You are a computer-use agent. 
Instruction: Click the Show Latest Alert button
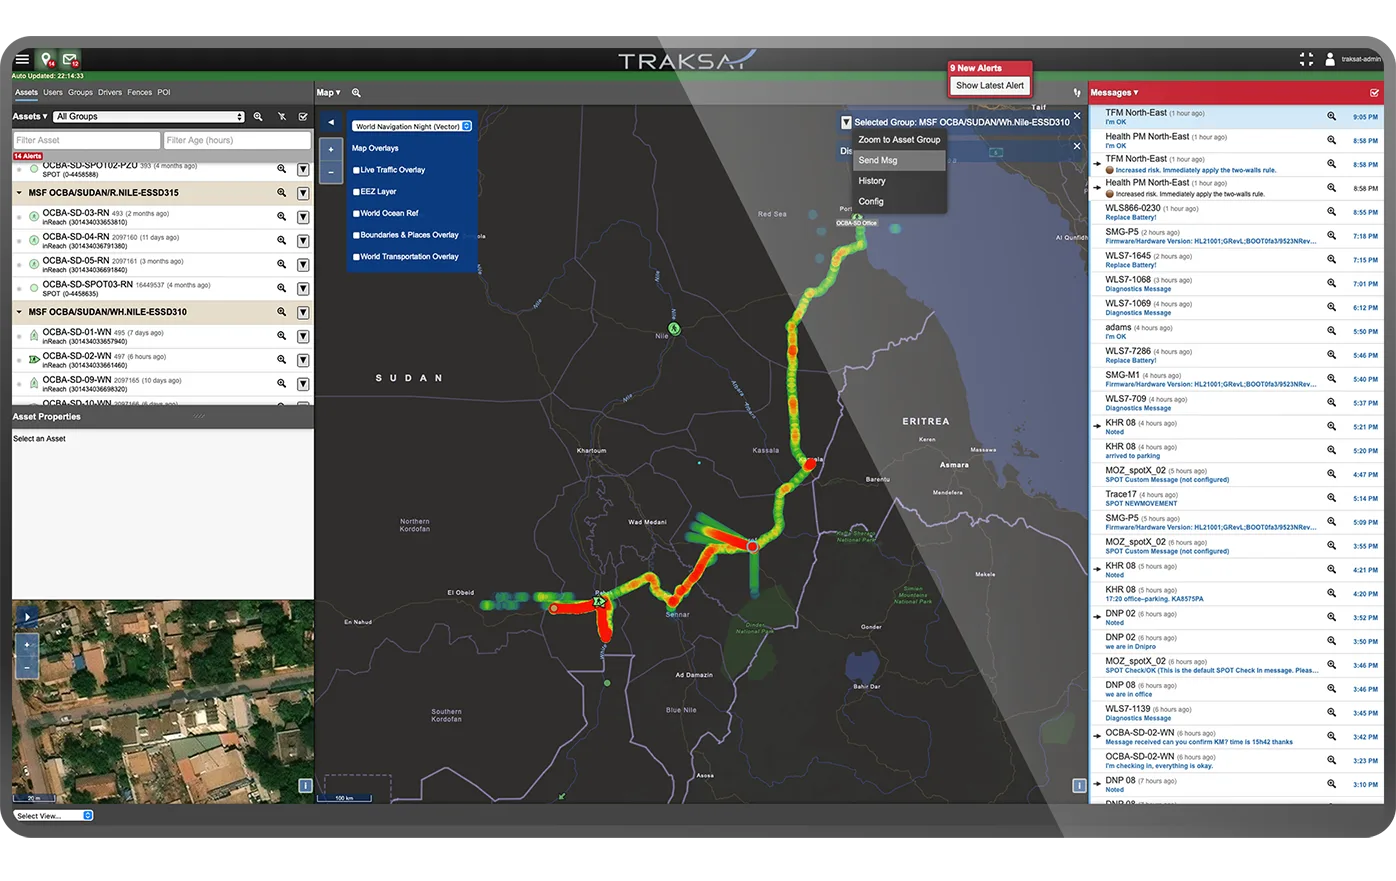tap(989, 86)
